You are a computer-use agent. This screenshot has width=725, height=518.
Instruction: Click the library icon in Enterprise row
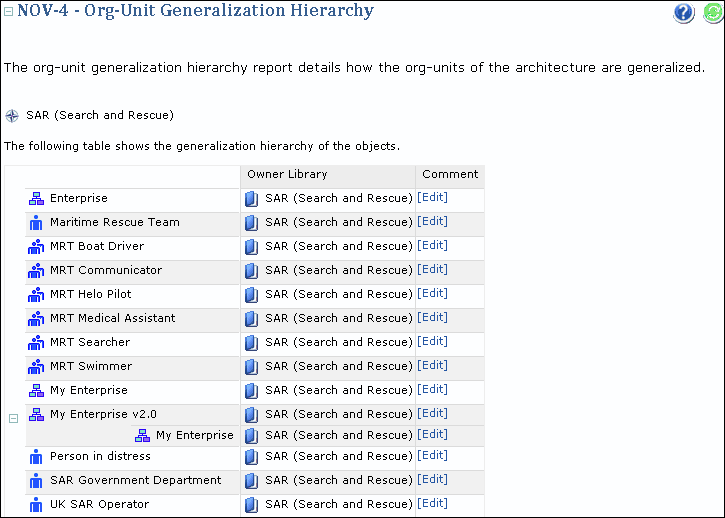click(x=252, y=199)
